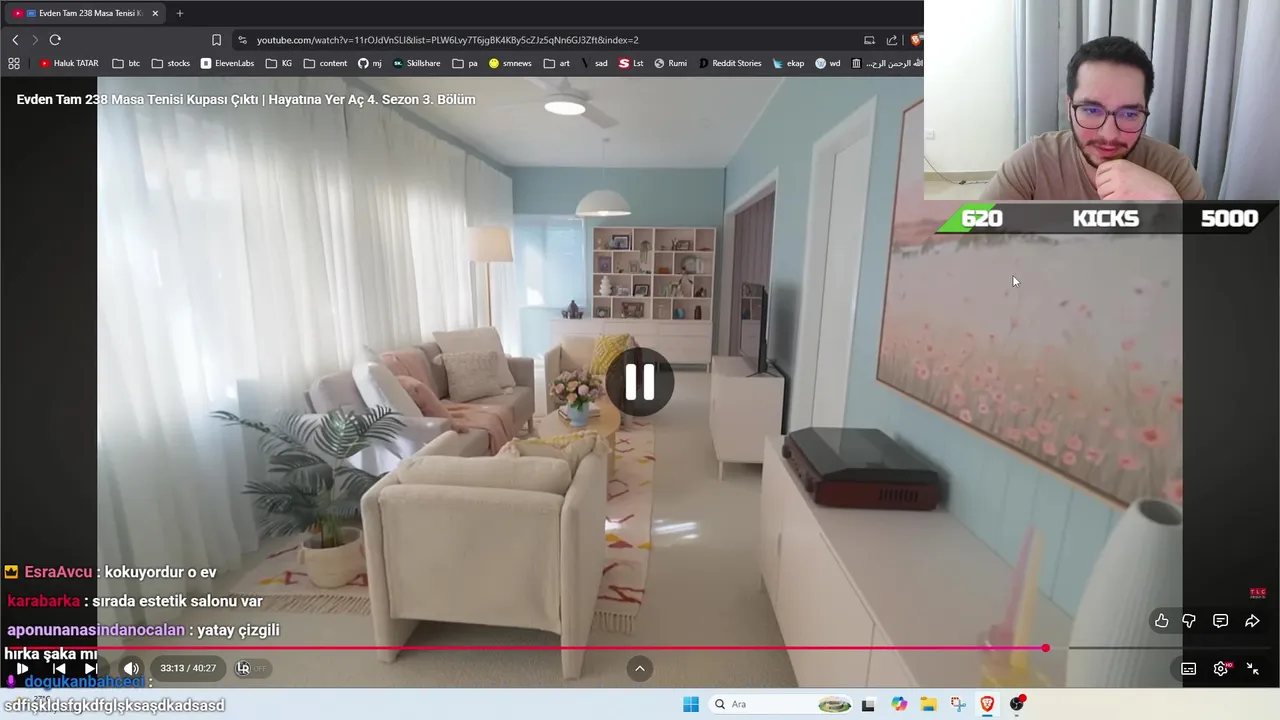Open the picture-in-picture icon in the address bar
1280x720 pixels.
(869, 40)
